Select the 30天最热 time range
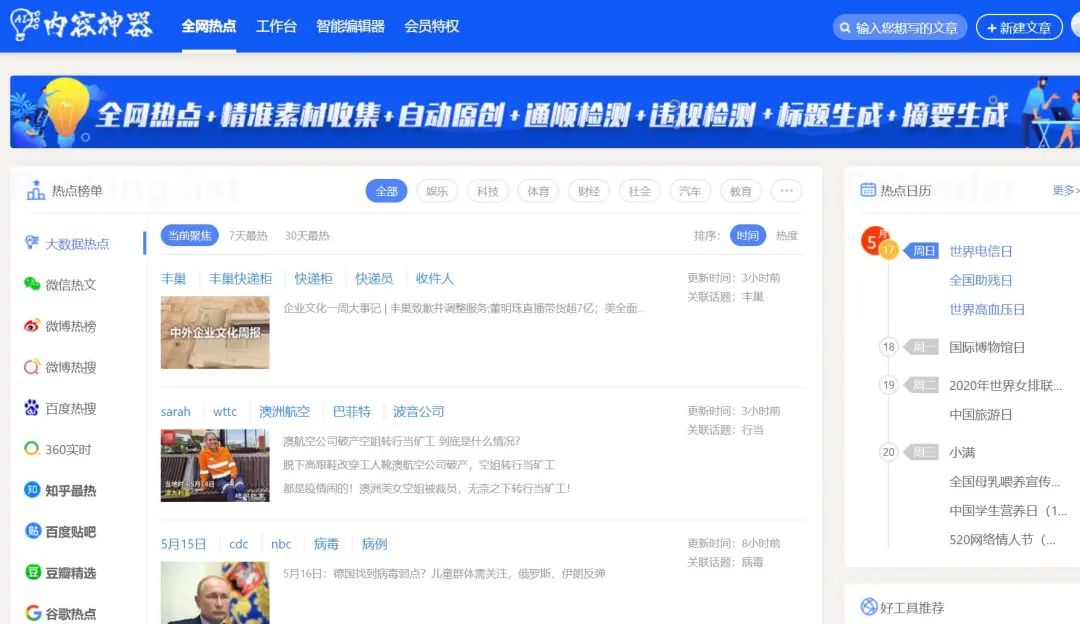Image resolution: width=1080 pixels, height=624 pixels. 307,236
